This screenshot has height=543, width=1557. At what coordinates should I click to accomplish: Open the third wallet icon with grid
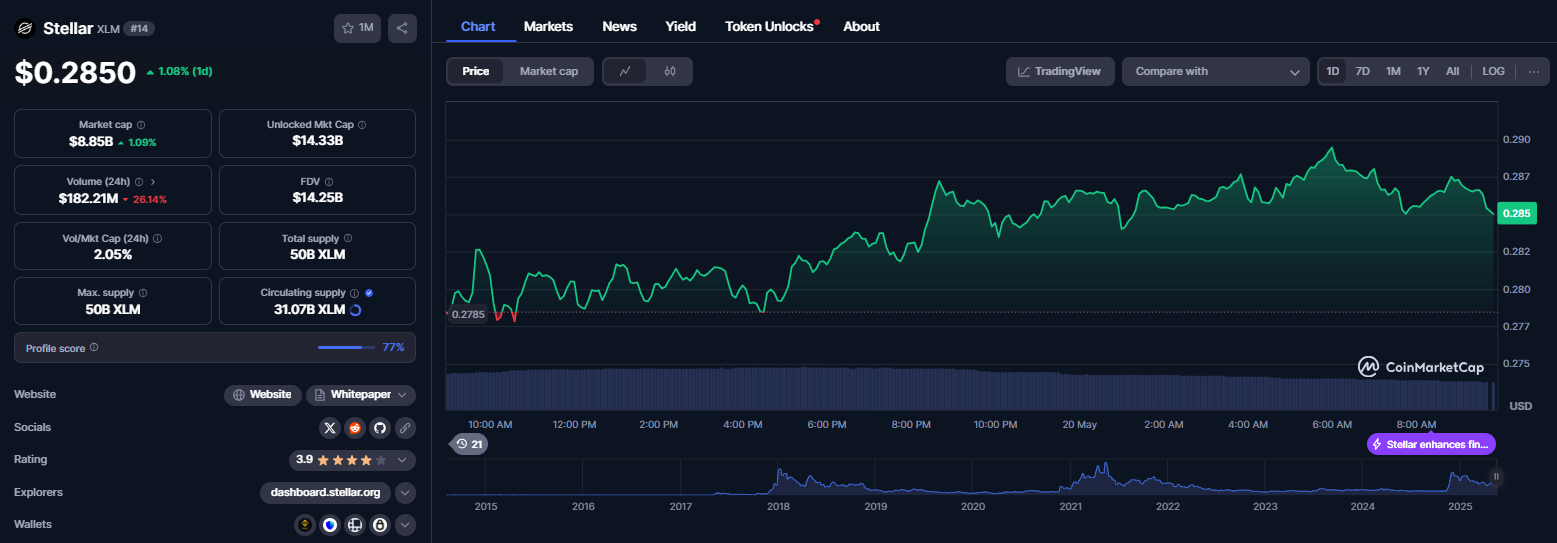(x=355, y=524)
